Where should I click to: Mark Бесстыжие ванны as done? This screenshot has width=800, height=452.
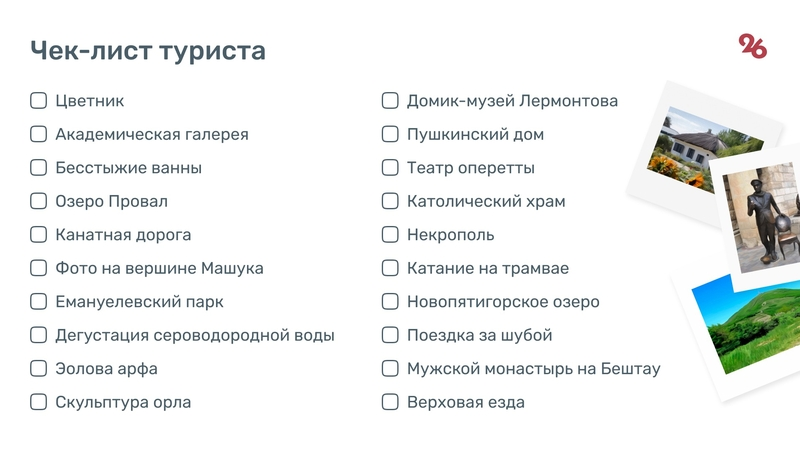[x=39, y=168]
